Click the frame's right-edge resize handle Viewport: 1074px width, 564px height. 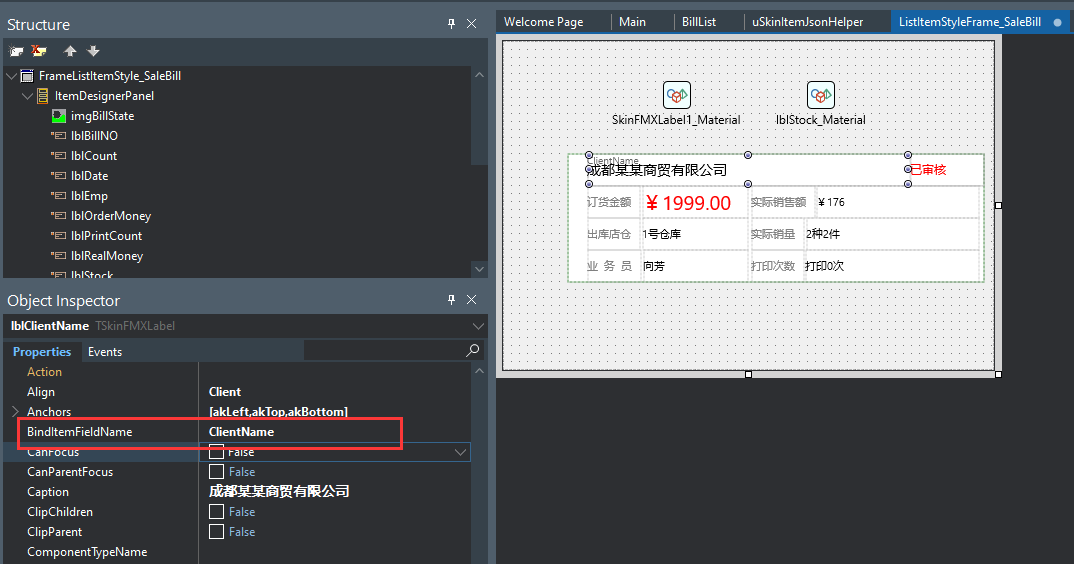[998, 206]
